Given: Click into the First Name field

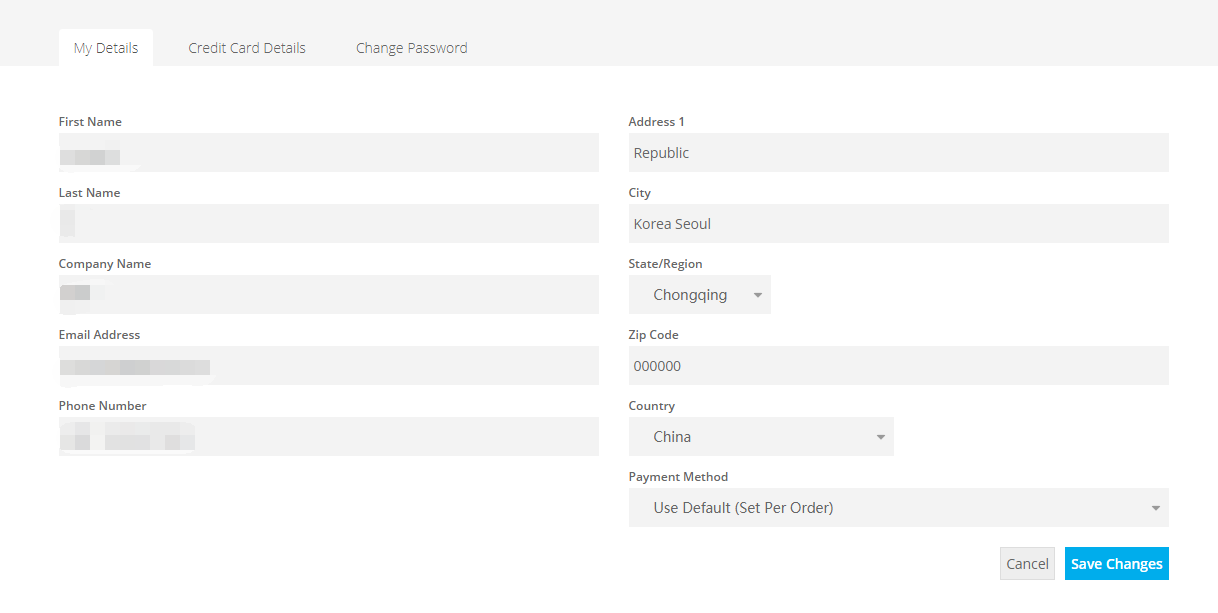Looking at the screenshot, I should (329, 153).
